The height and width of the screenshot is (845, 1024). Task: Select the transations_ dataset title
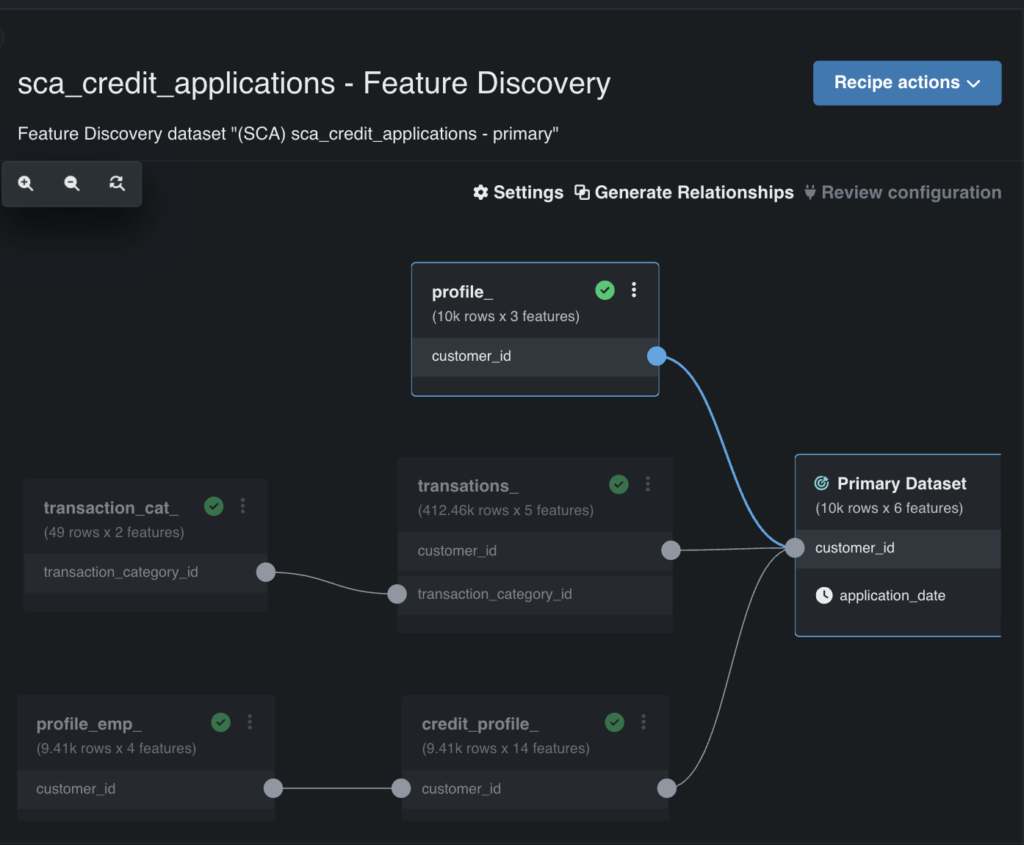(x=468, y=486)
